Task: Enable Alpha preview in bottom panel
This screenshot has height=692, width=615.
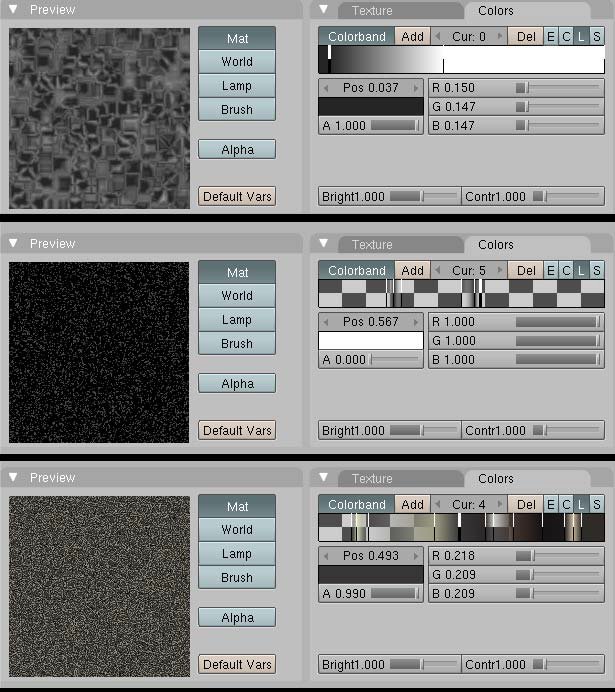Action: click(237, 617)
